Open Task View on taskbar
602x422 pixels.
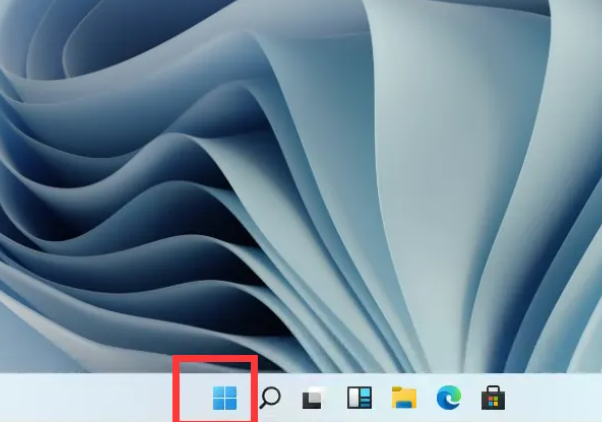pos(312,398)
